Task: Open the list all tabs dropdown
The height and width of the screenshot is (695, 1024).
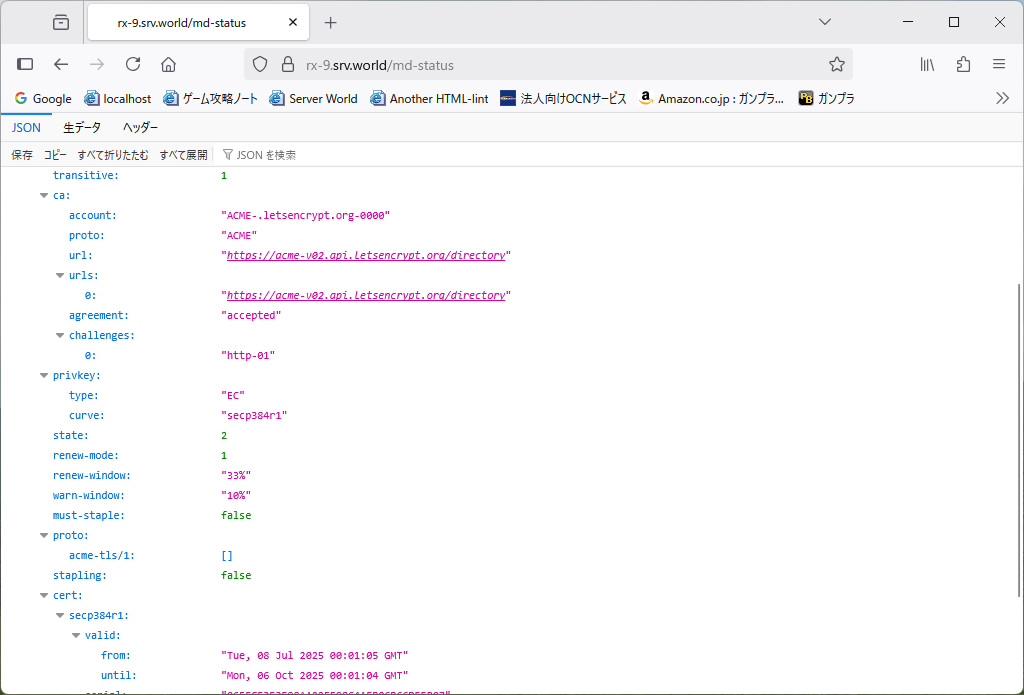Action: 825,22
